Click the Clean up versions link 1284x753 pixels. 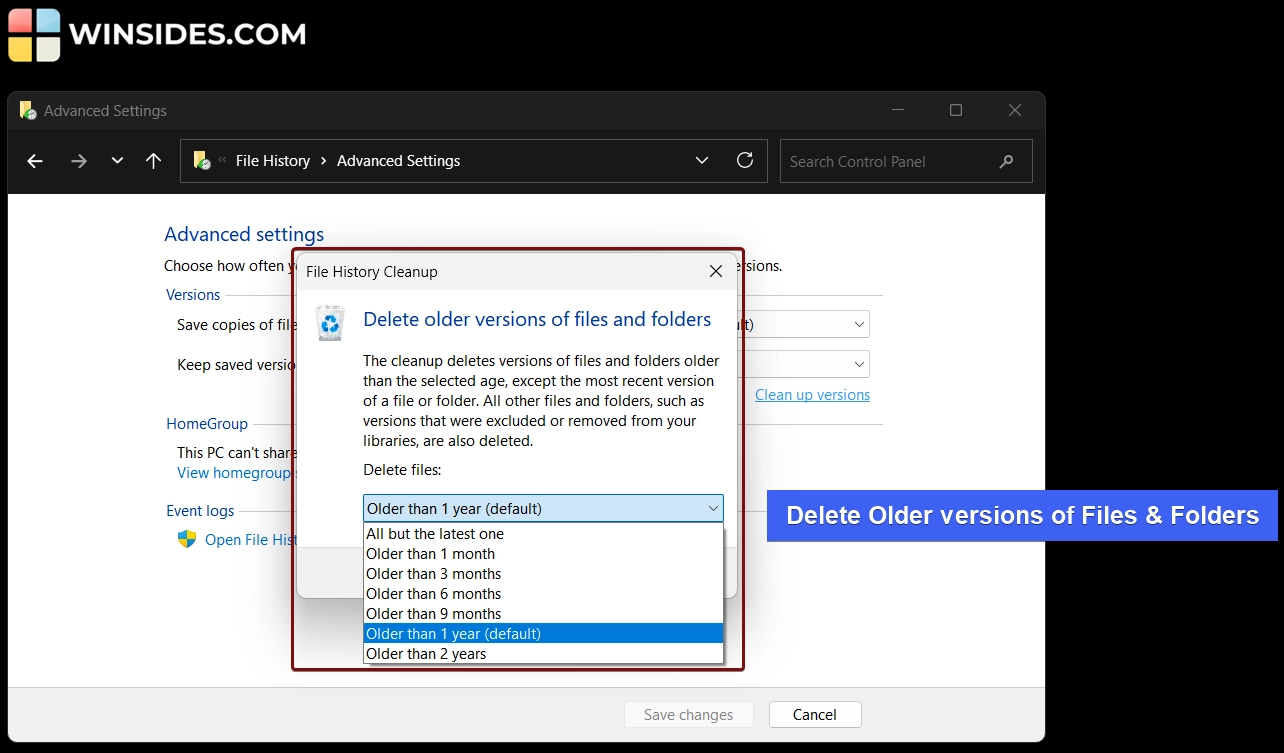pyautogui.click(x=811, y=394)
